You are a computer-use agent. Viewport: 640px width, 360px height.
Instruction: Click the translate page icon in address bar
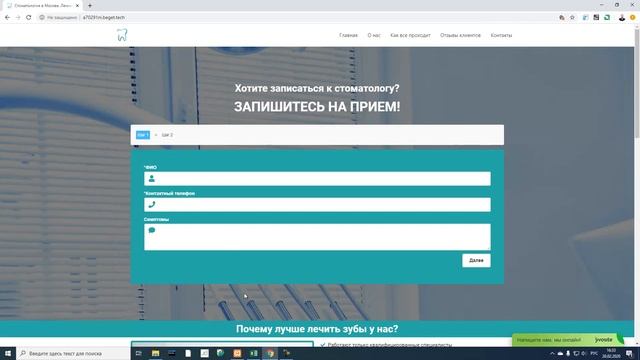[x=562, y=18]
